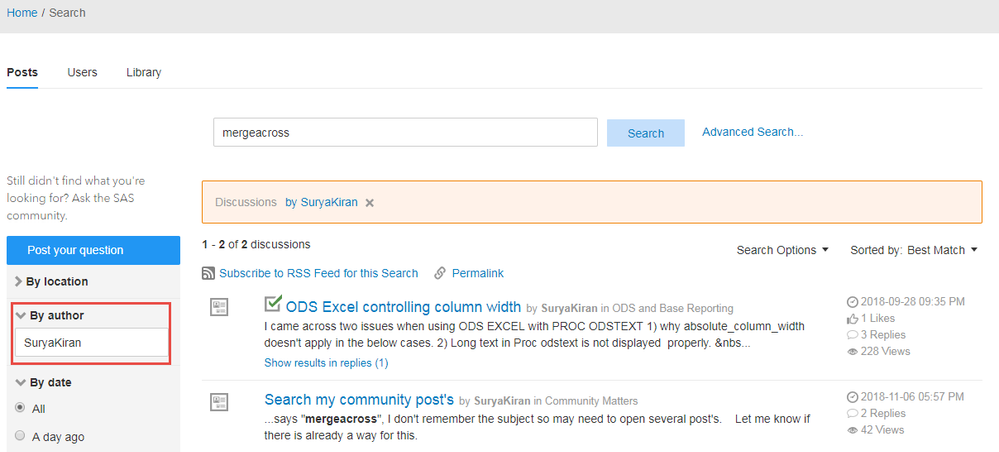
Task: Click the mergeacross search input field
Action: 405,132
